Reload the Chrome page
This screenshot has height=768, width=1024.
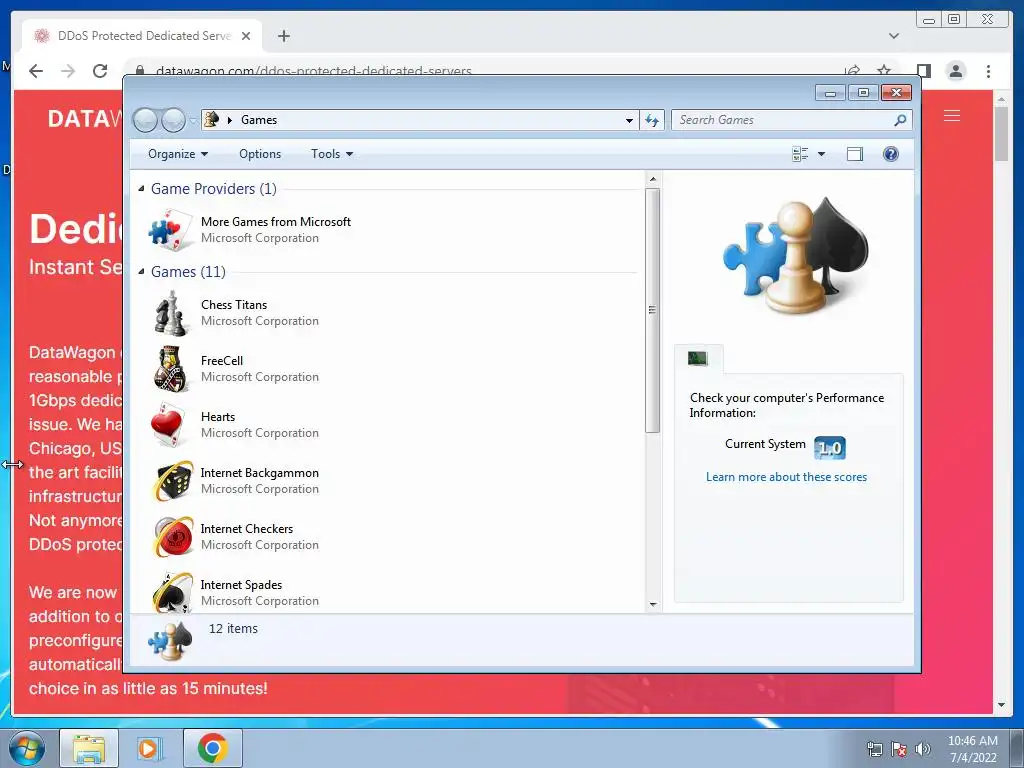(100, 71)
